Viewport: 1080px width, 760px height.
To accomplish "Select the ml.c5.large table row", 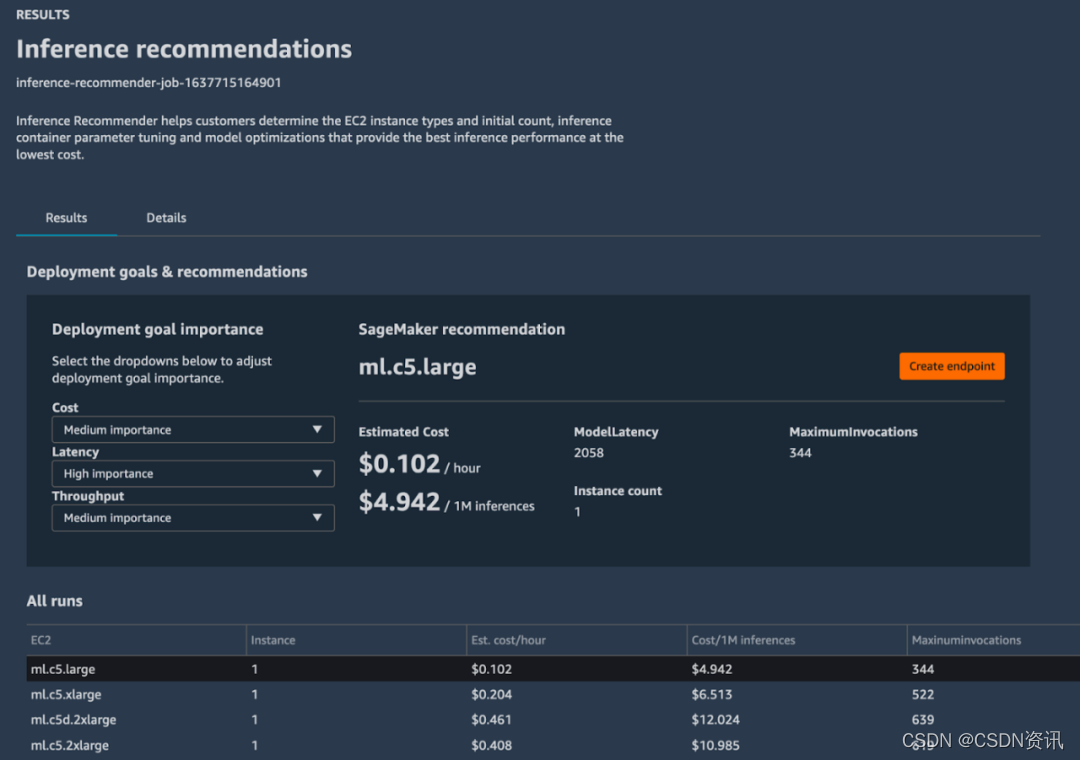I will click(553, 669).
